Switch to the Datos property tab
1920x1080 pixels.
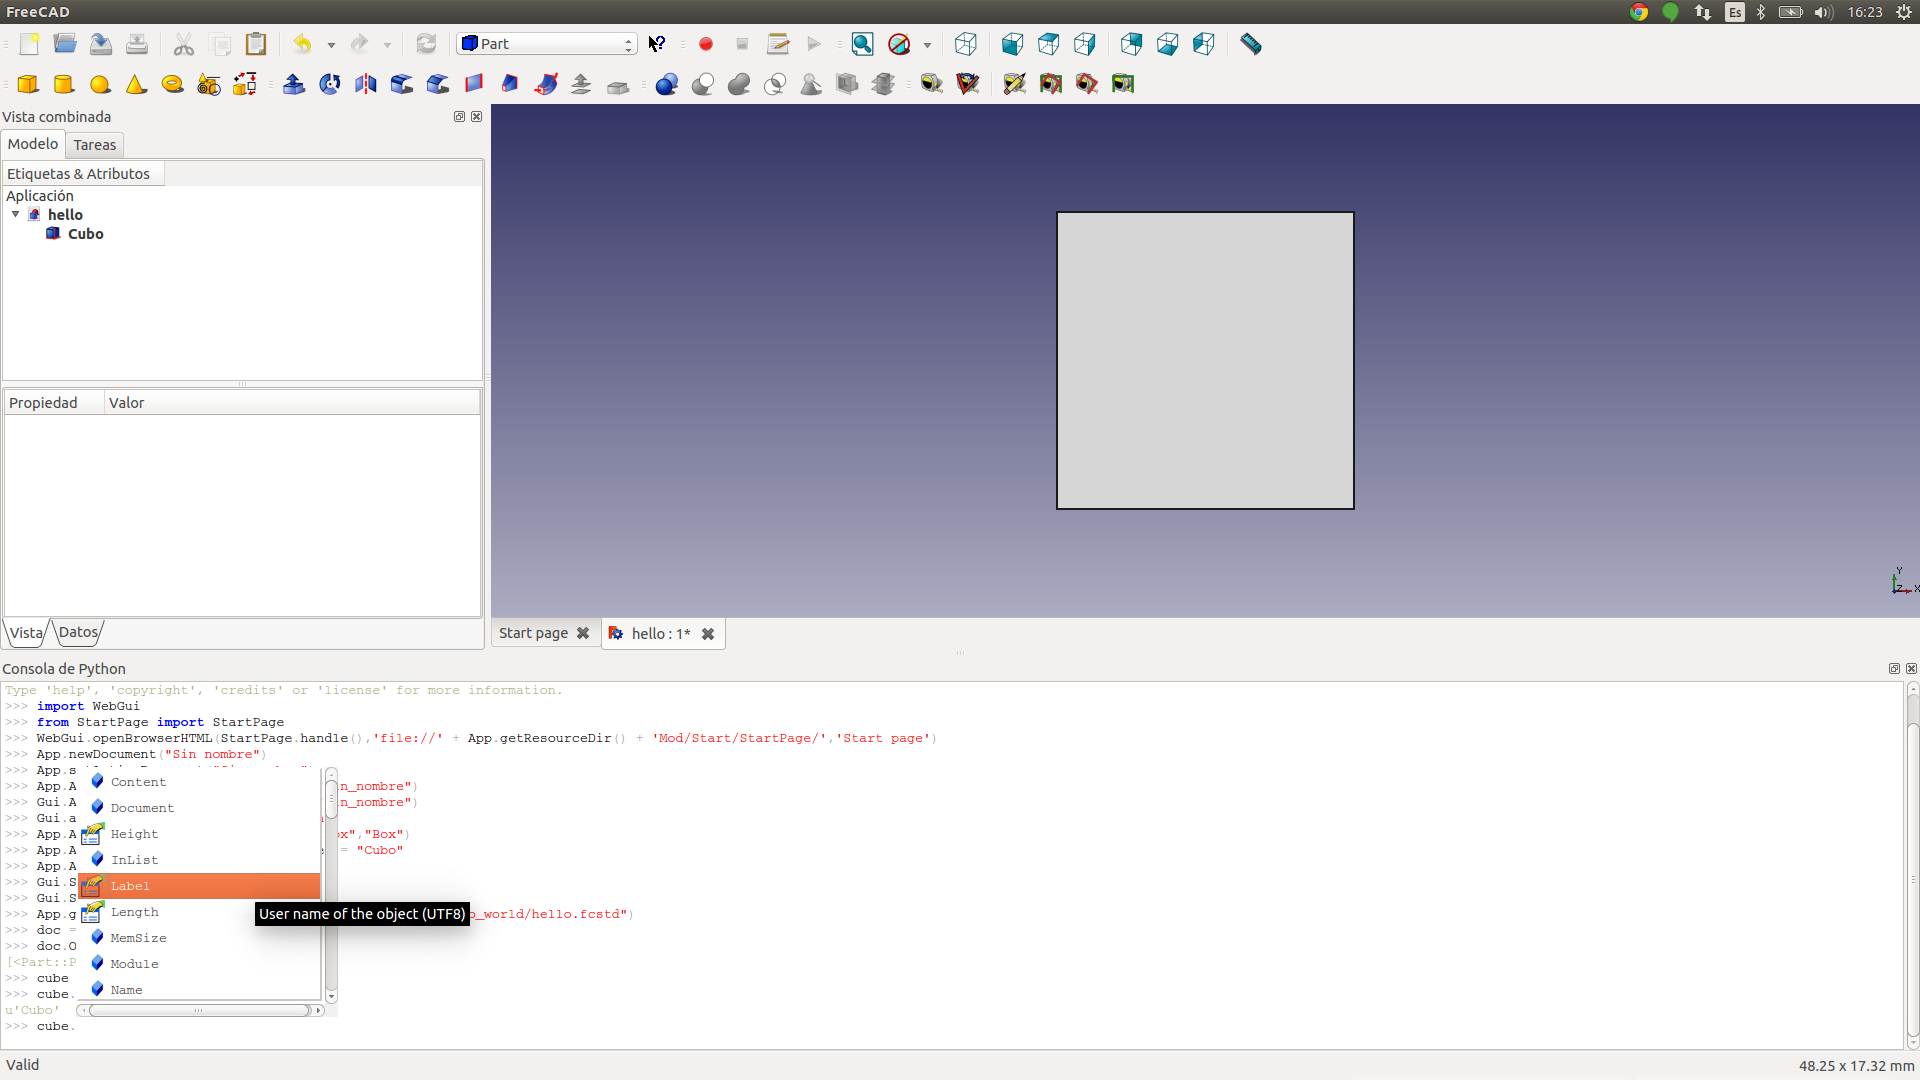78,632
